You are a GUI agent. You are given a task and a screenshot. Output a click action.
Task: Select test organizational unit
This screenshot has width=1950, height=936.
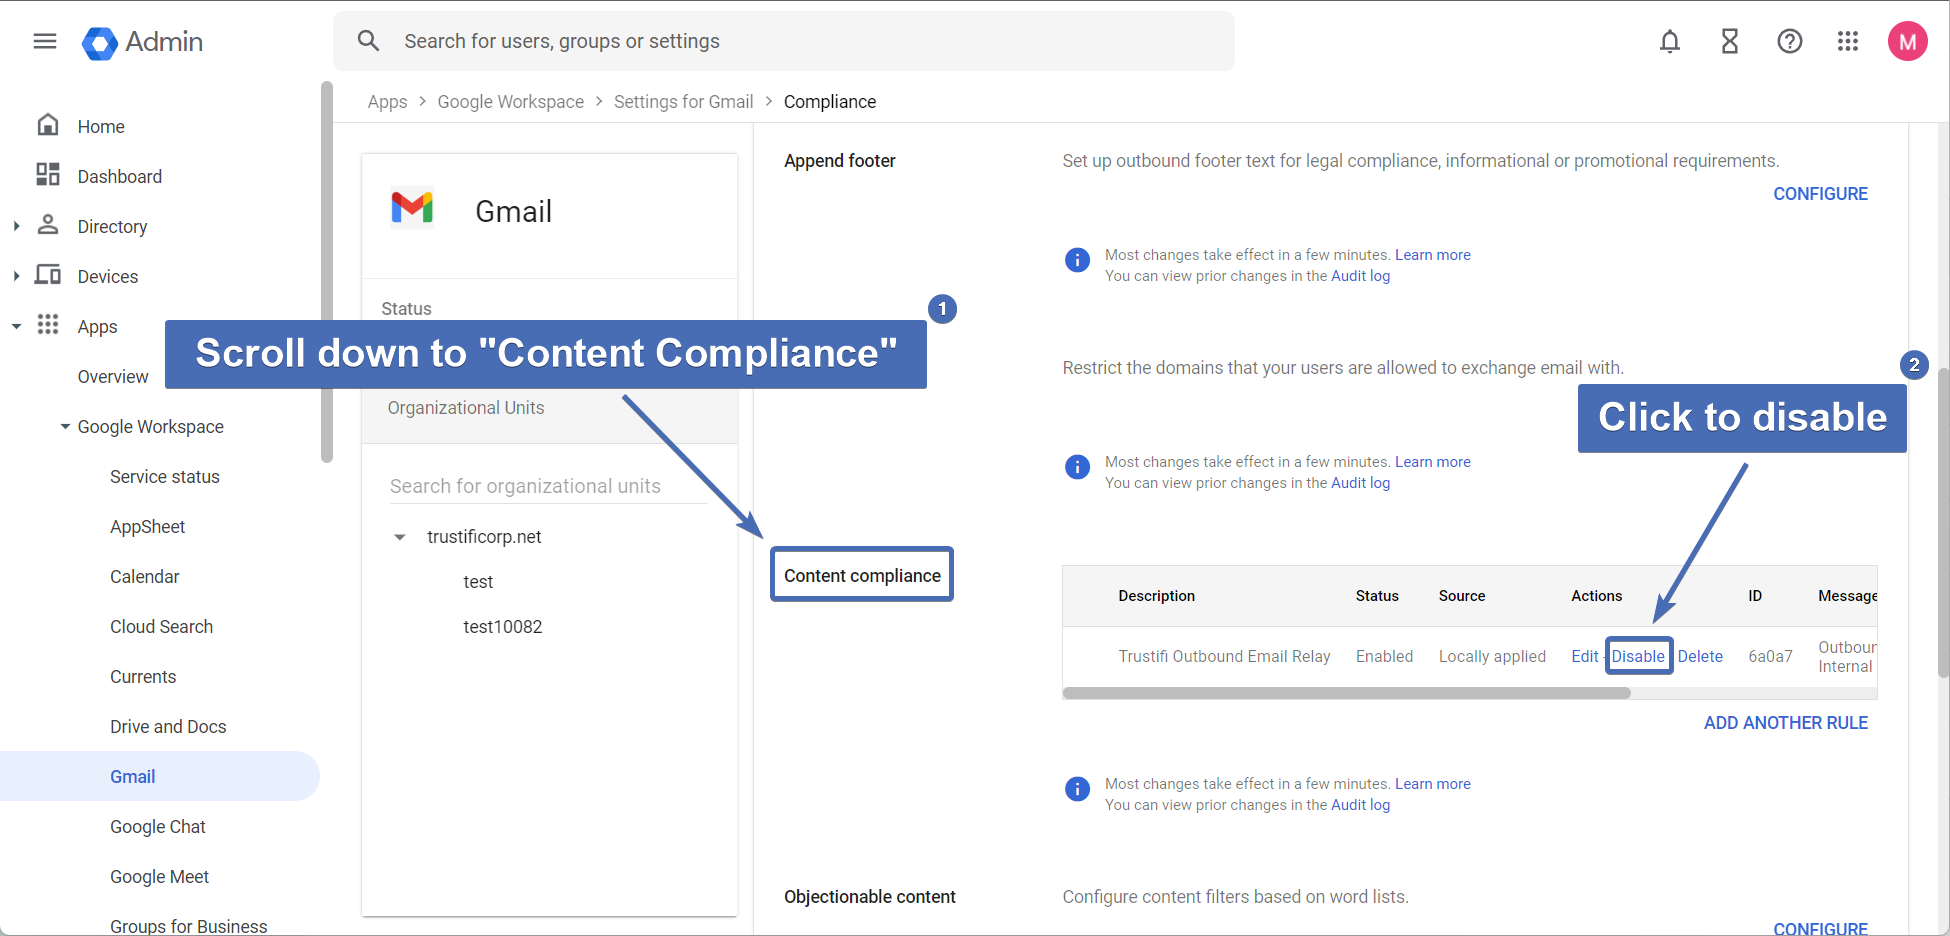pos(478,582)
